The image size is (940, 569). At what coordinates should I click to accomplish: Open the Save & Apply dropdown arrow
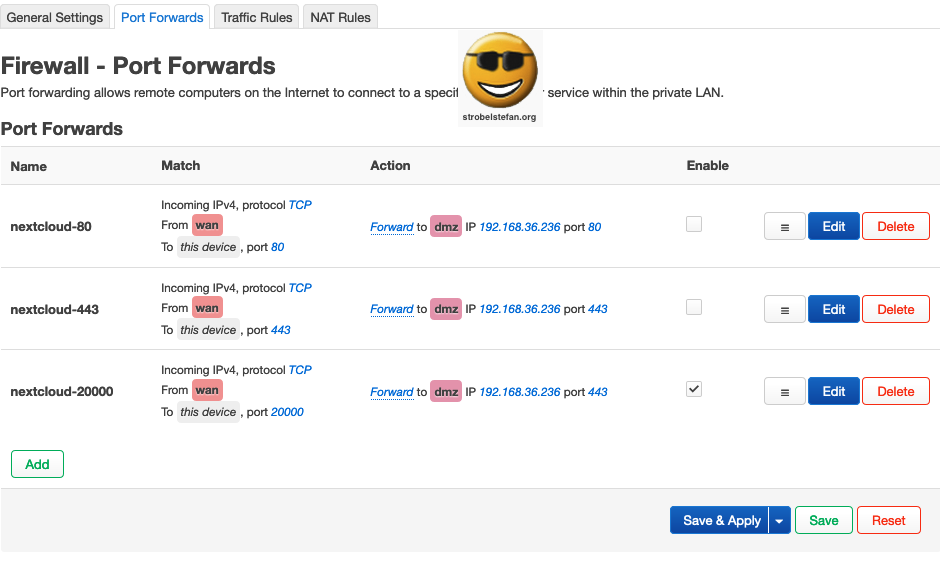point(780,520)
